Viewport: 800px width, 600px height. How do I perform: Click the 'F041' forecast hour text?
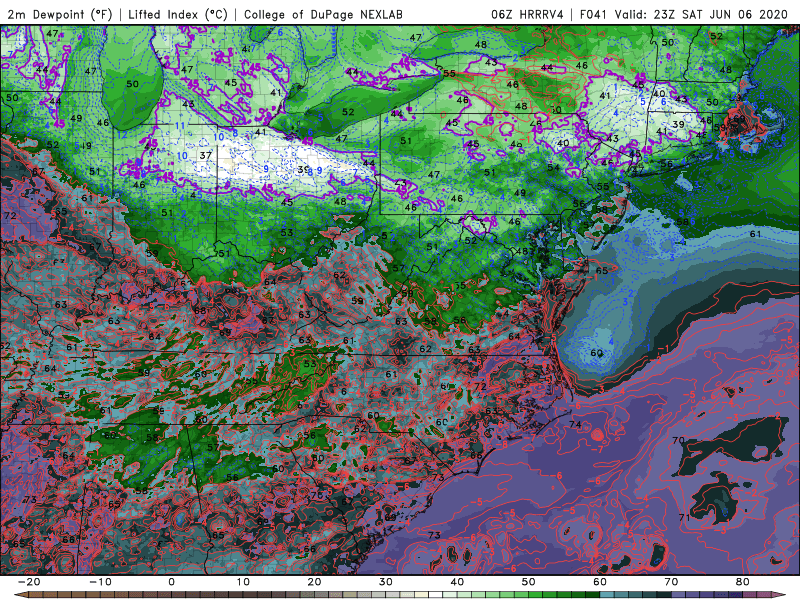click(x=594, y=15)
